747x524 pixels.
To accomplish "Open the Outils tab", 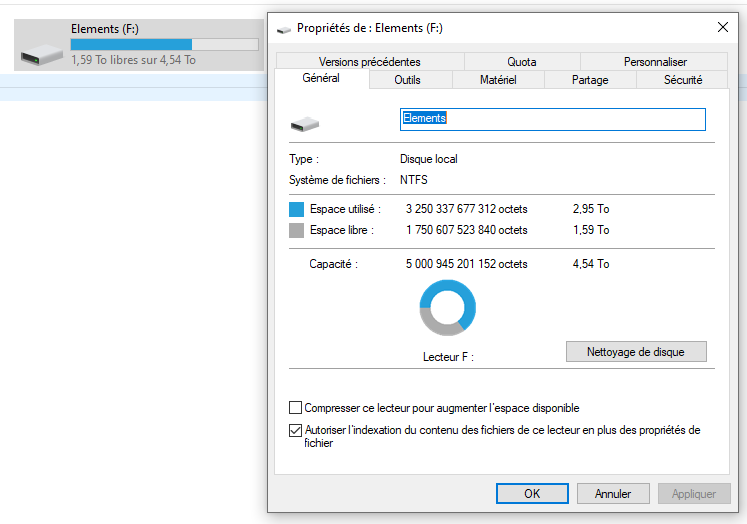I will coord(407,80).
